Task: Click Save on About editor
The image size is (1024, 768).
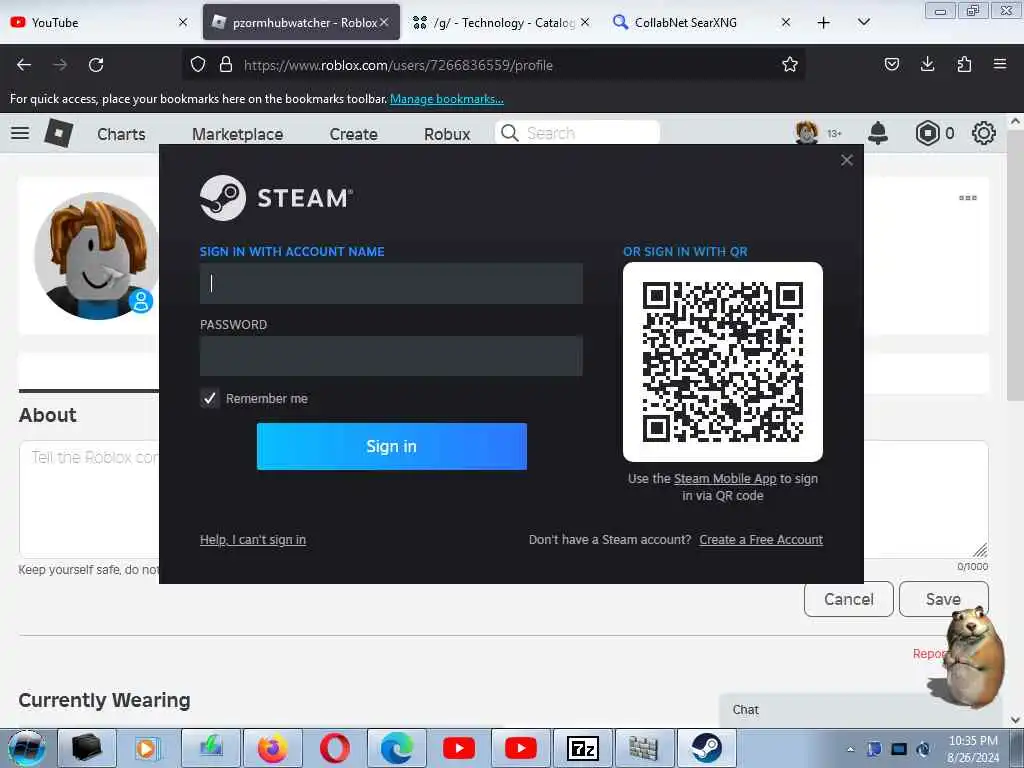Action: 943,599
